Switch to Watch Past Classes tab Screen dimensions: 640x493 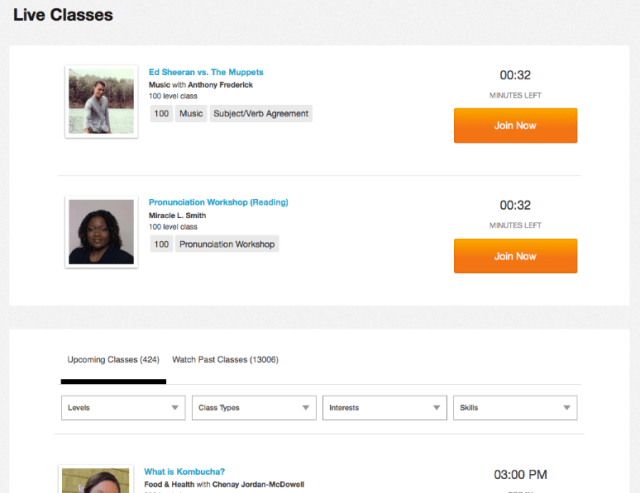pyautogui.click(x=225, y=359)
